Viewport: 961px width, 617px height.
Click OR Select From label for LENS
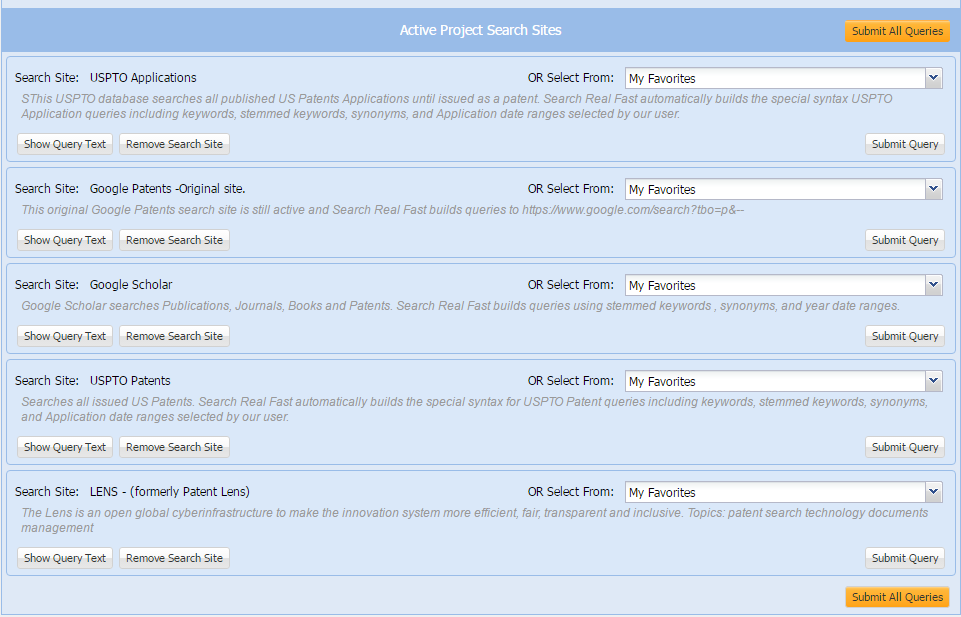click(571, 491)
